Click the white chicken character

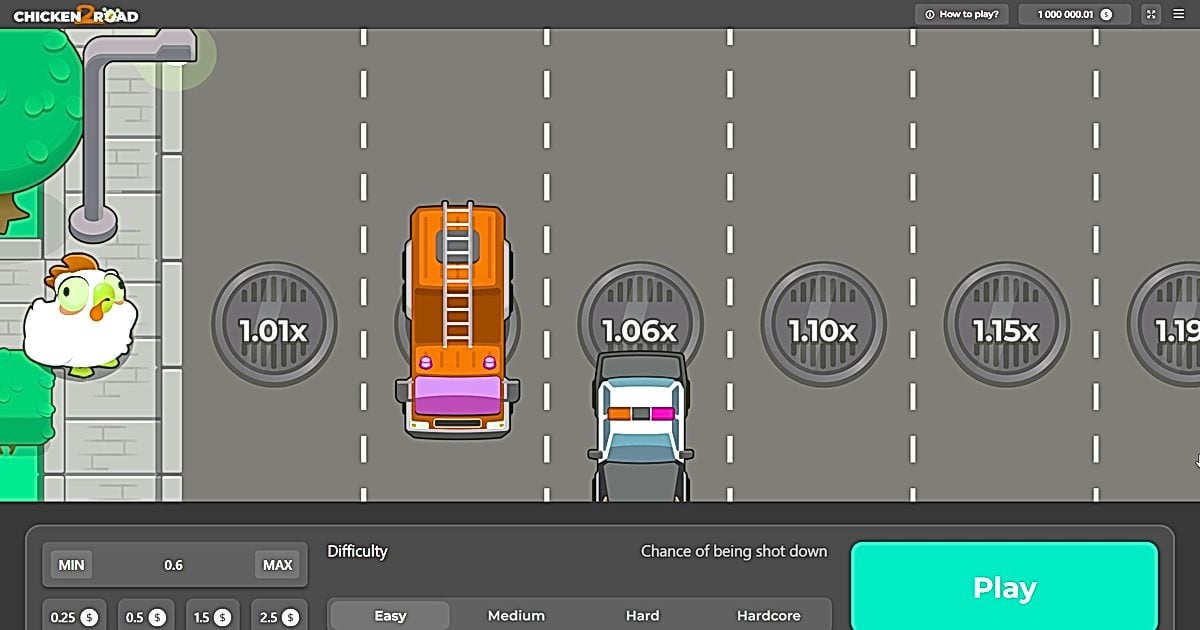(78, 316)
